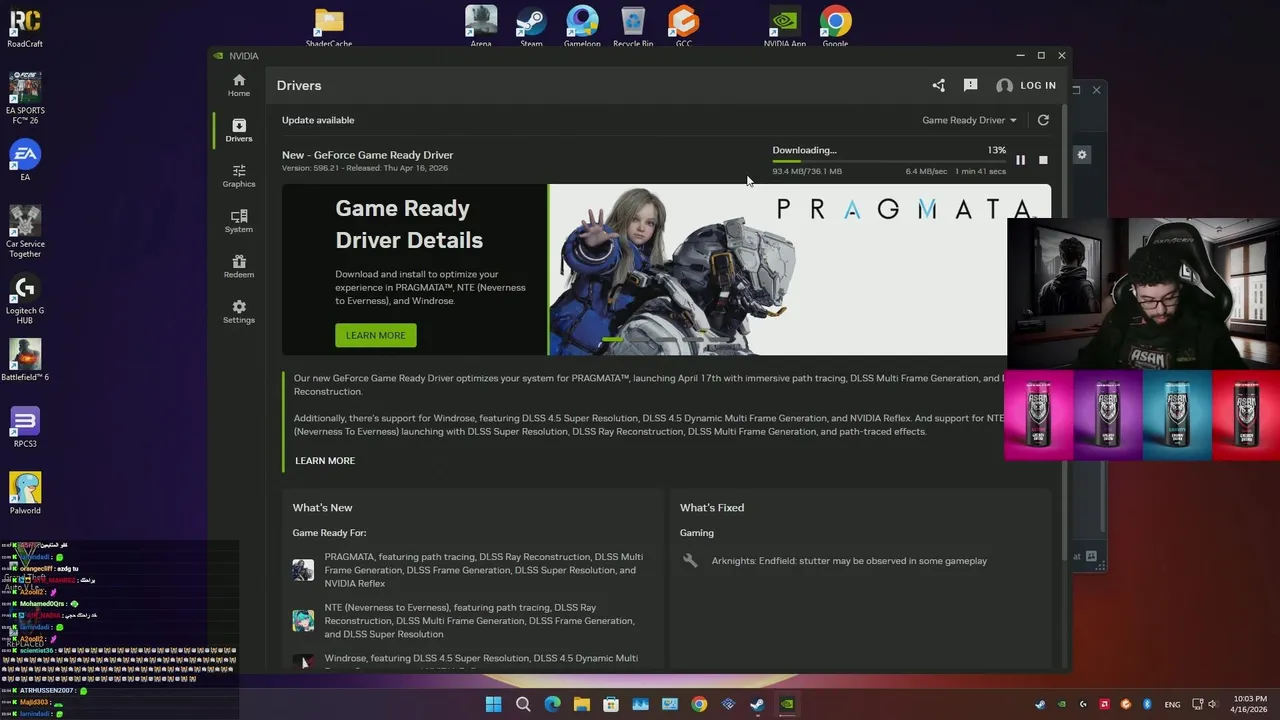
Task: Open Car Service Together desktop shortcut
Action: point(25,232)
